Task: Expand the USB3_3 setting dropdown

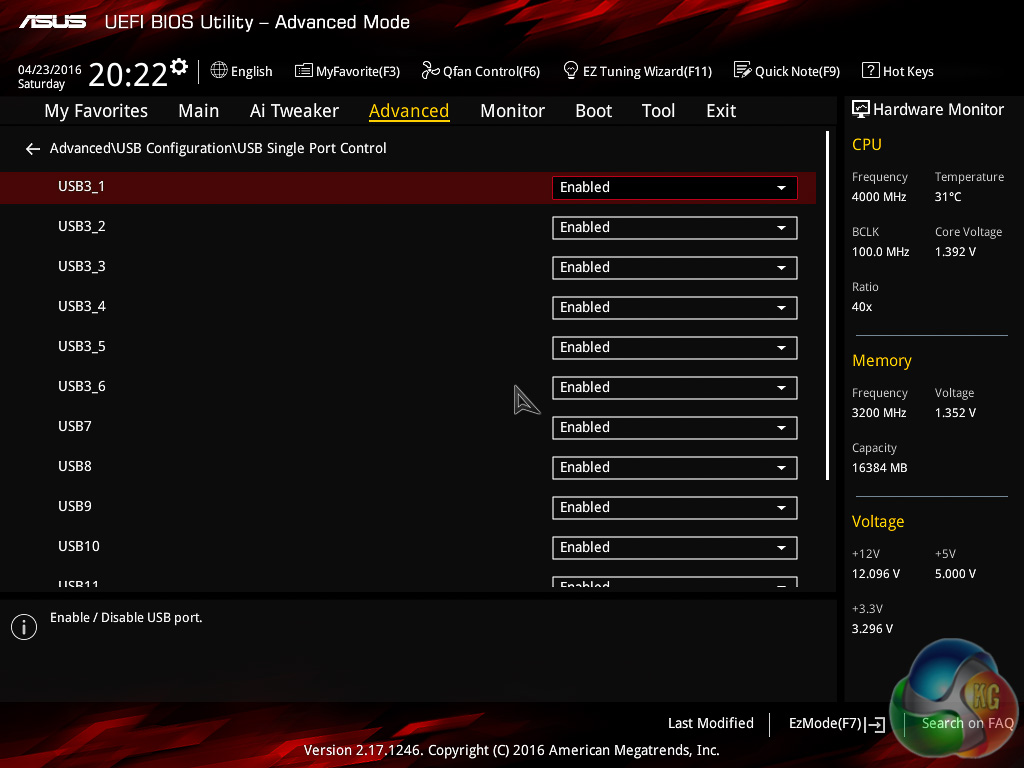Action: [x=675, y=268]
